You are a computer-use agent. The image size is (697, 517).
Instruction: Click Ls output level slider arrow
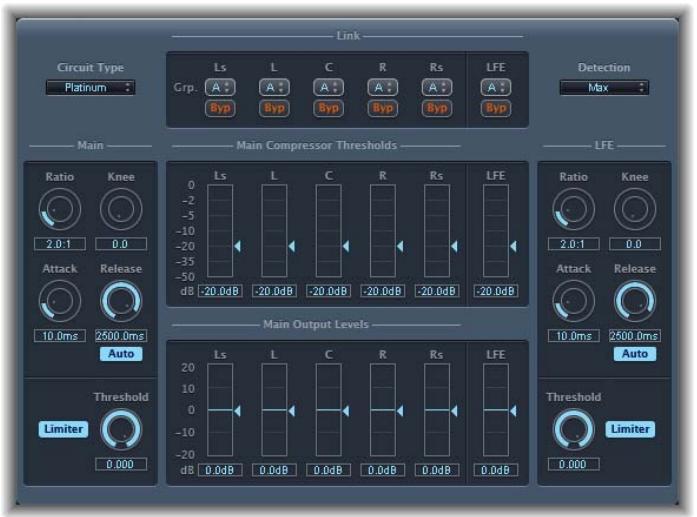[x=237, y=411]
